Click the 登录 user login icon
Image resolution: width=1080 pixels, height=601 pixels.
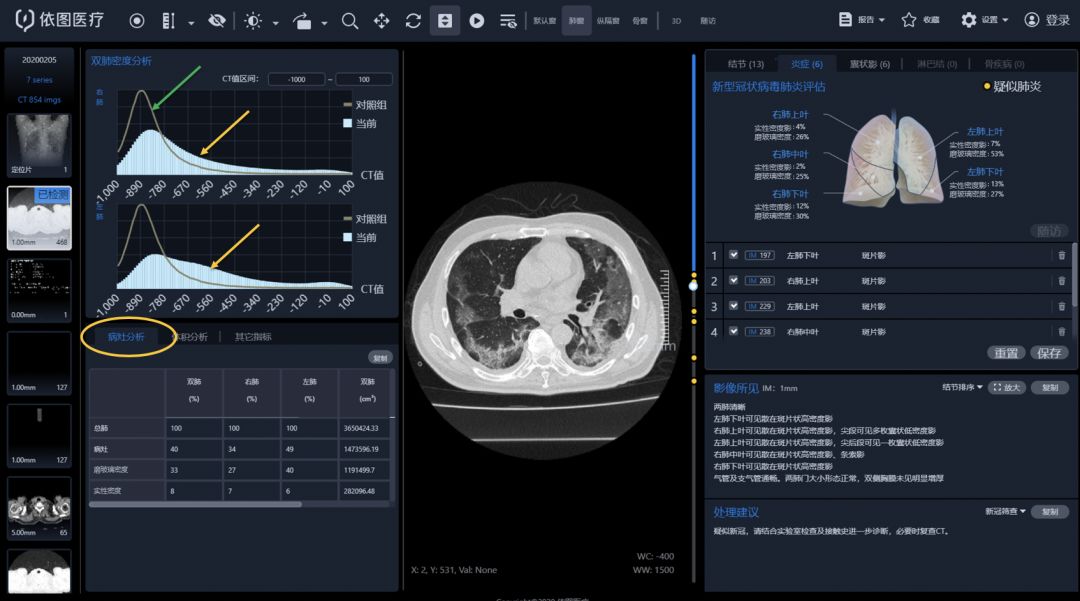pyautogui.click(x=1031, y=20)
